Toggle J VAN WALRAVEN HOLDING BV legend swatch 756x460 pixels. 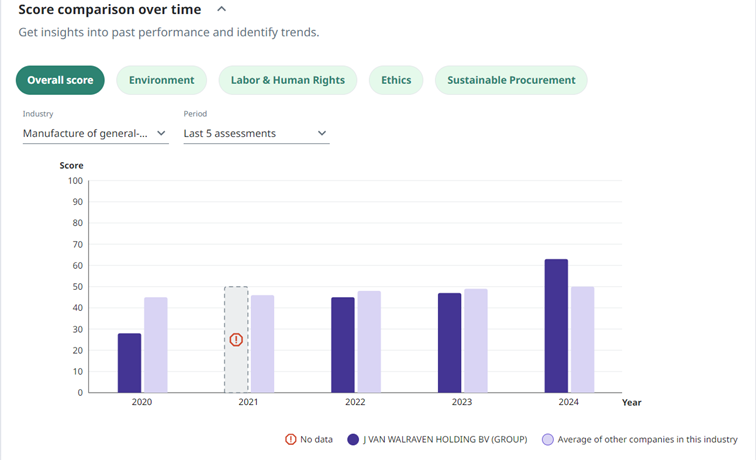pos(353,439)
